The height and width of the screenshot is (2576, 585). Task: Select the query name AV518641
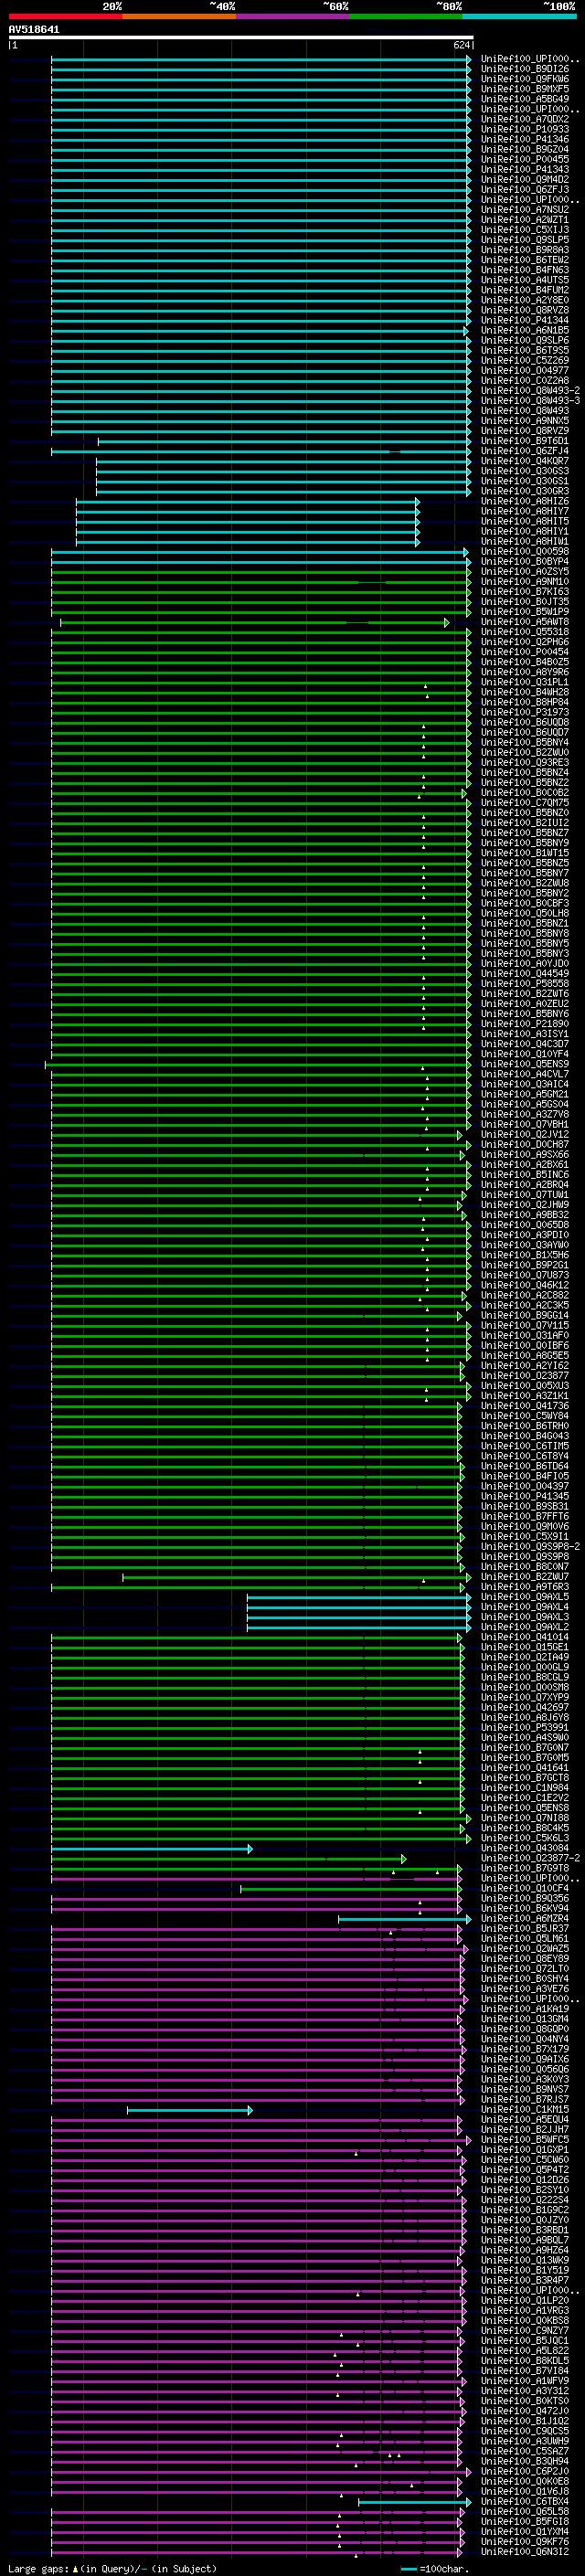tap(34, 29)
